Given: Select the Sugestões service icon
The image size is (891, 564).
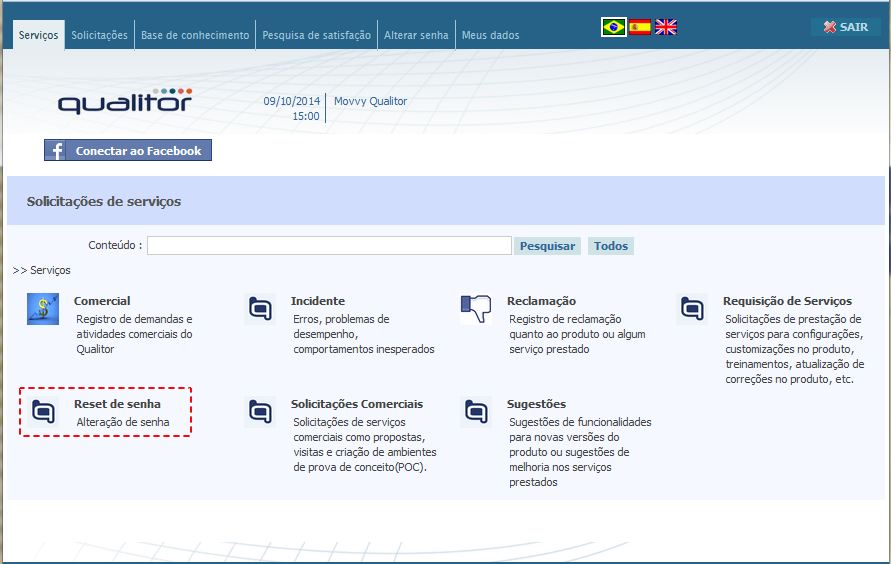Looking at the screenshot, I should (x=476, y=412).
